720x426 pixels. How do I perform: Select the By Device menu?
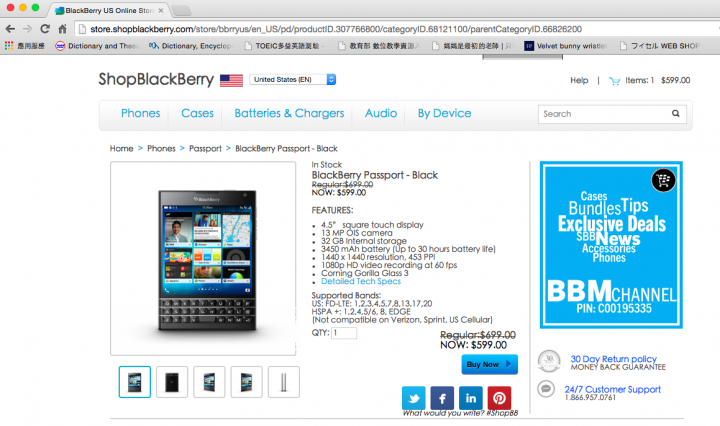pyautogui.click(x=444, y=113)
